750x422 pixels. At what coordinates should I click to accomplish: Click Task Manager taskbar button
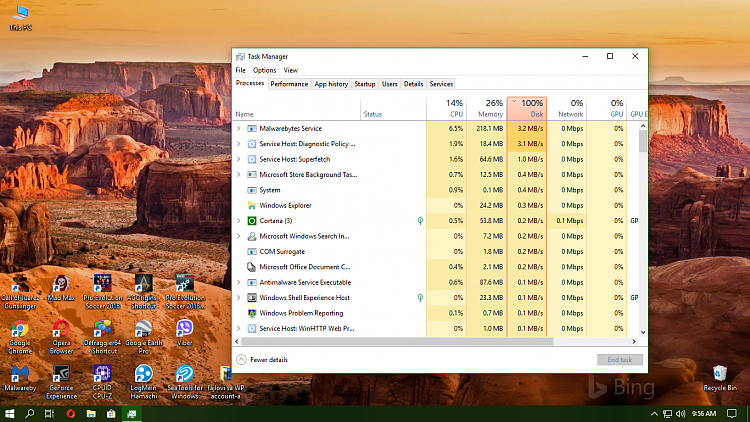[x=132, y=413]
